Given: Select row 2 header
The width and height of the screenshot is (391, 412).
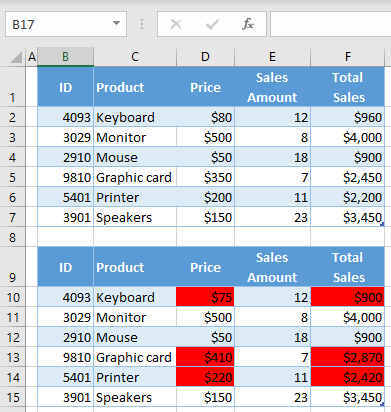Looking at the screenshot, I should (13, 117).
